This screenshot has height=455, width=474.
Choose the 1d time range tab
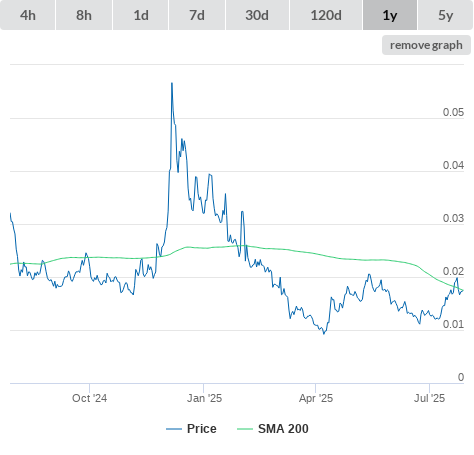pyautogui.click(x=141, y=15)
